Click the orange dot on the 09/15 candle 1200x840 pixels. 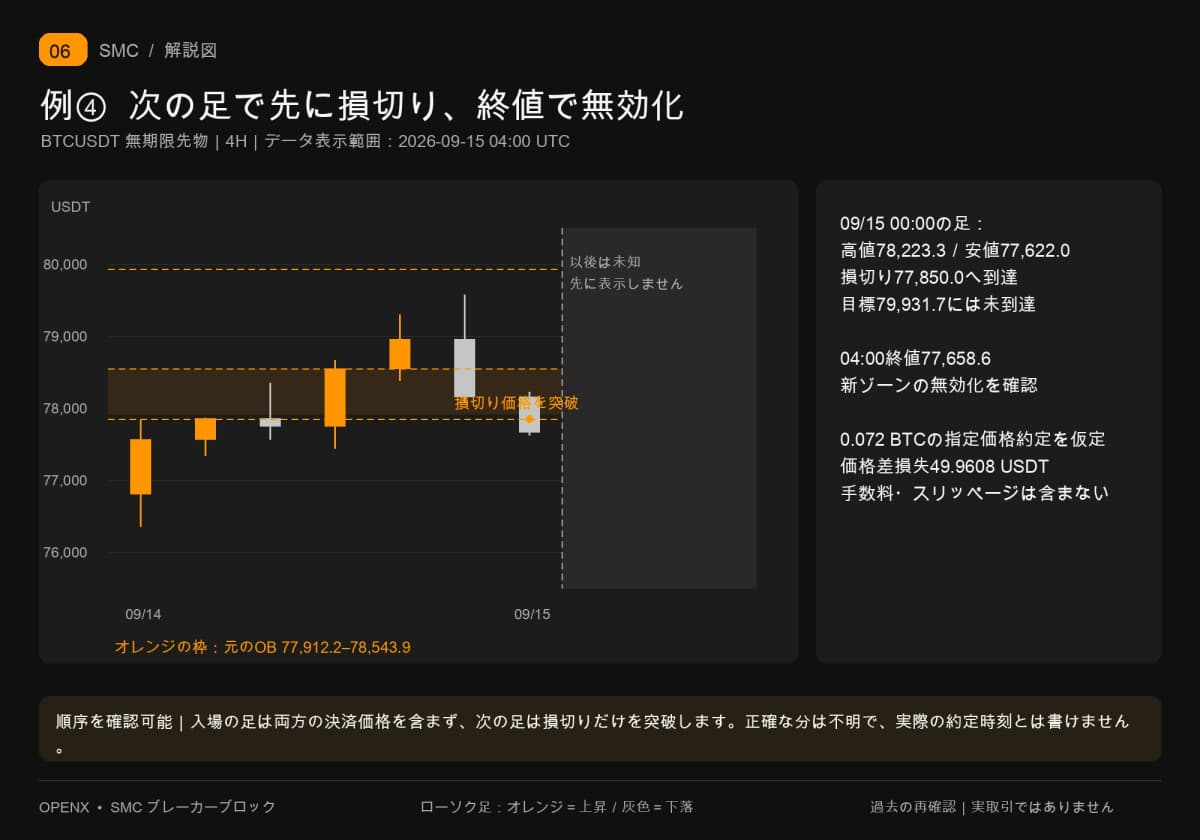tap(530, 419)
